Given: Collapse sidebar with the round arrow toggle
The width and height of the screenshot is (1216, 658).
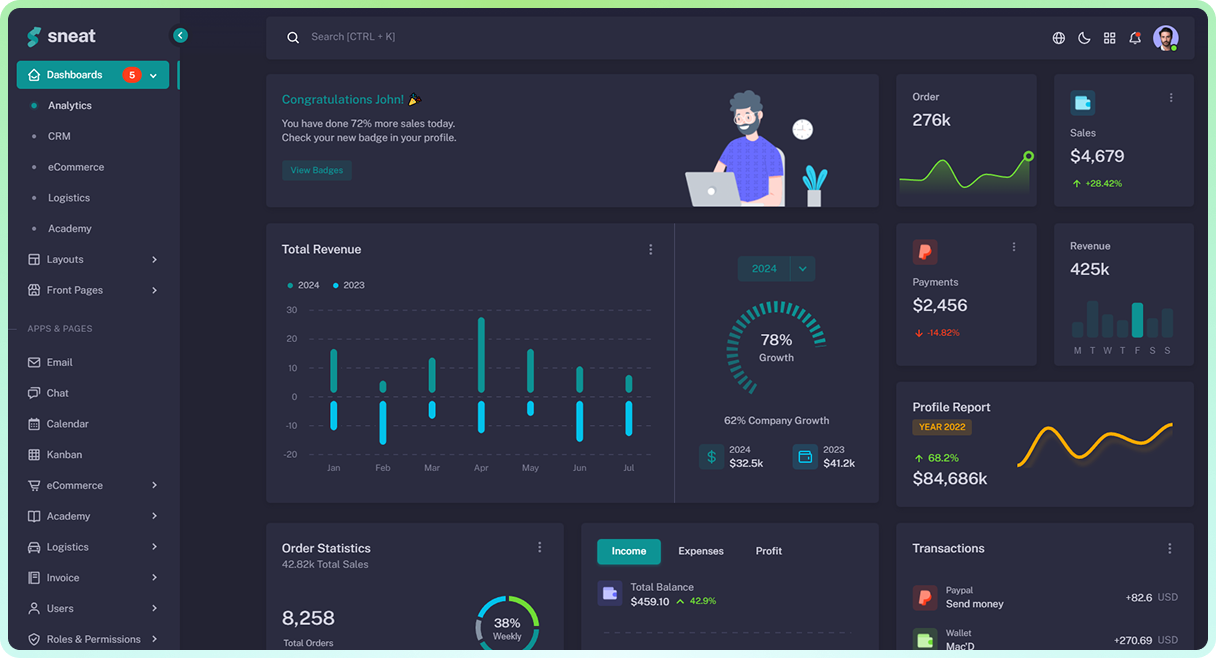Looking at the screenshot, I should 180,35.
